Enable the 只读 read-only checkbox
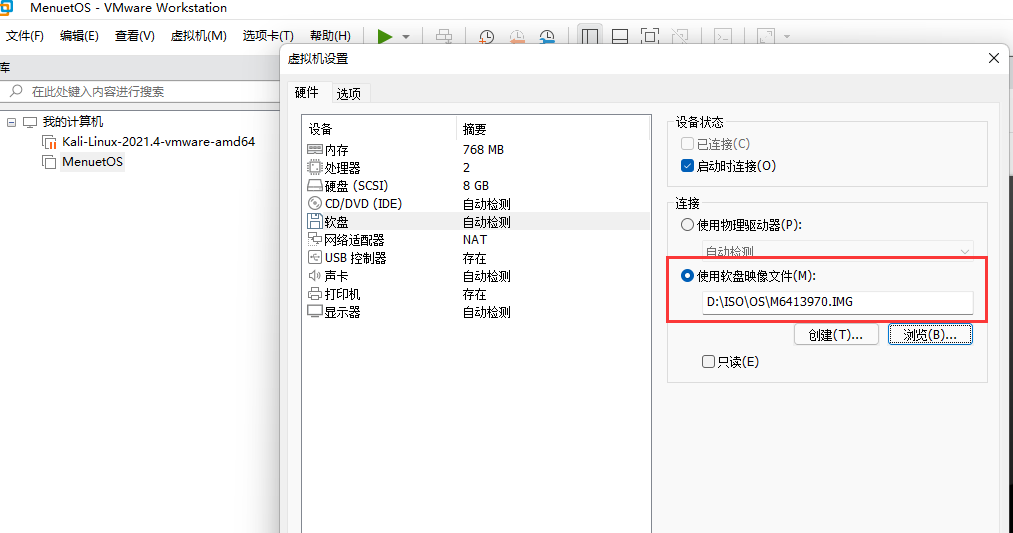 pos(709,362)
